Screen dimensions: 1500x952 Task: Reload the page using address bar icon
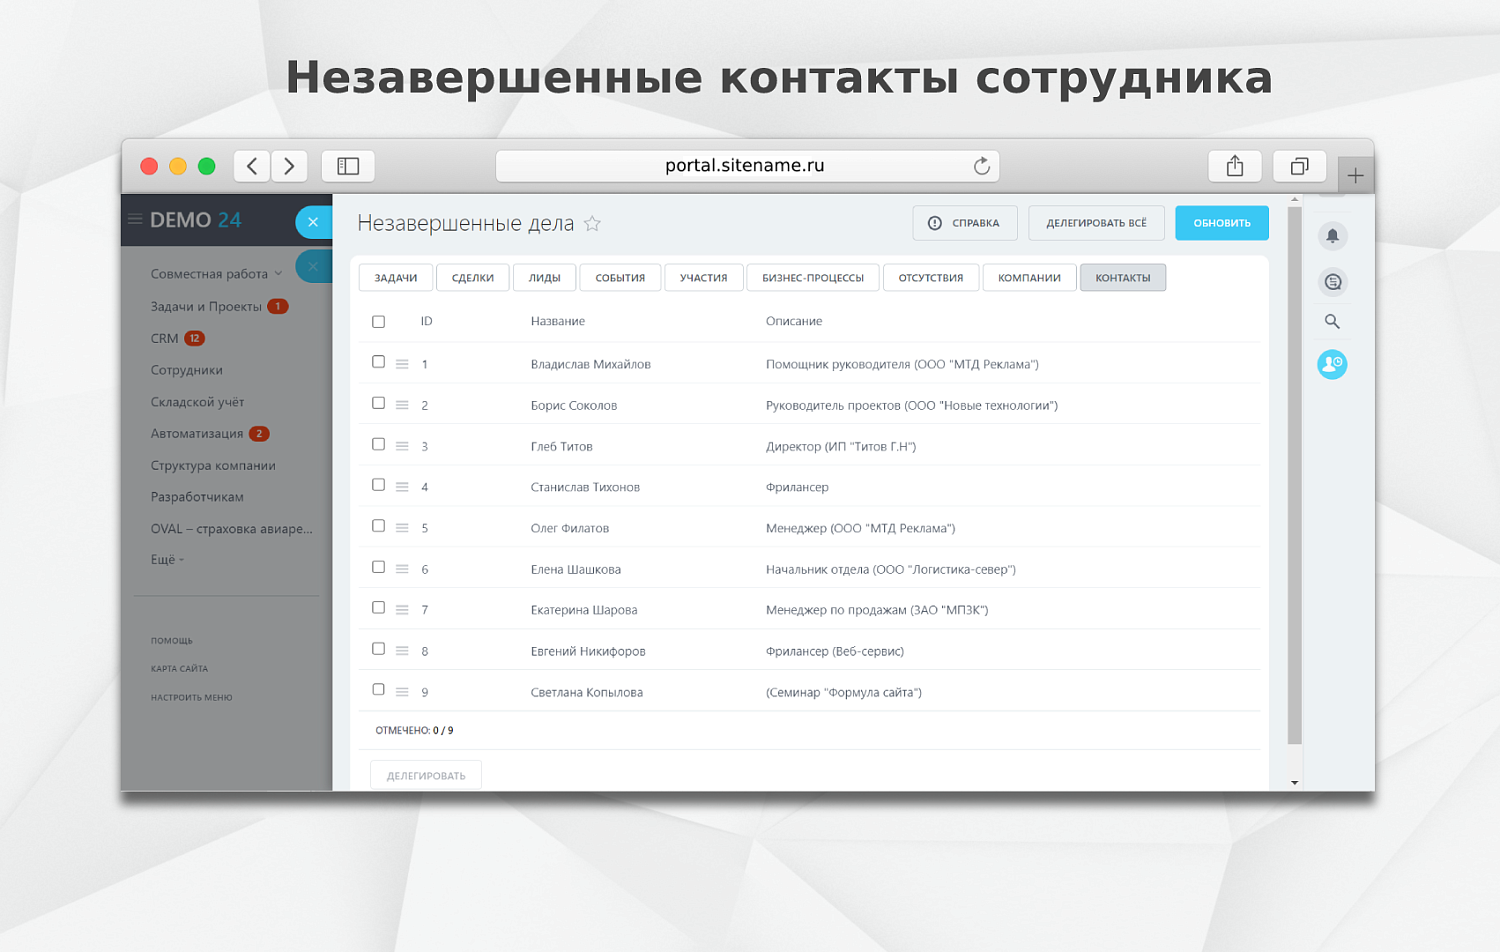point(981,166)
